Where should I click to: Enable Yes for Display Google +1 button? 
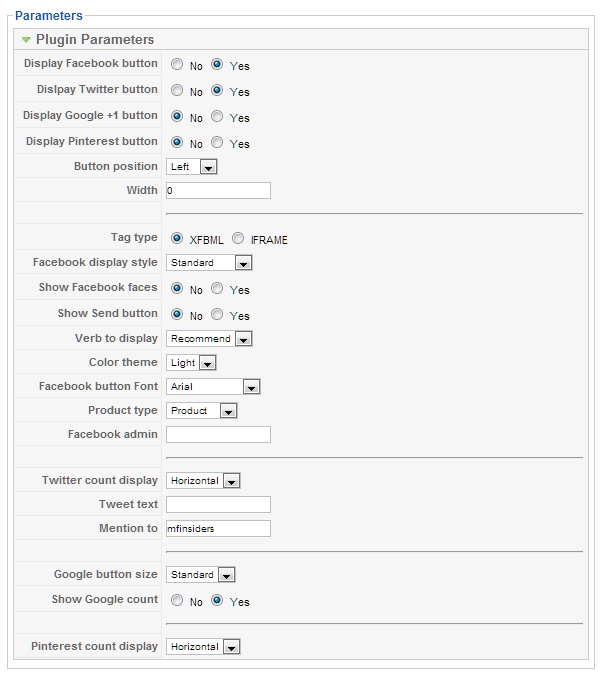coord(217,117)
